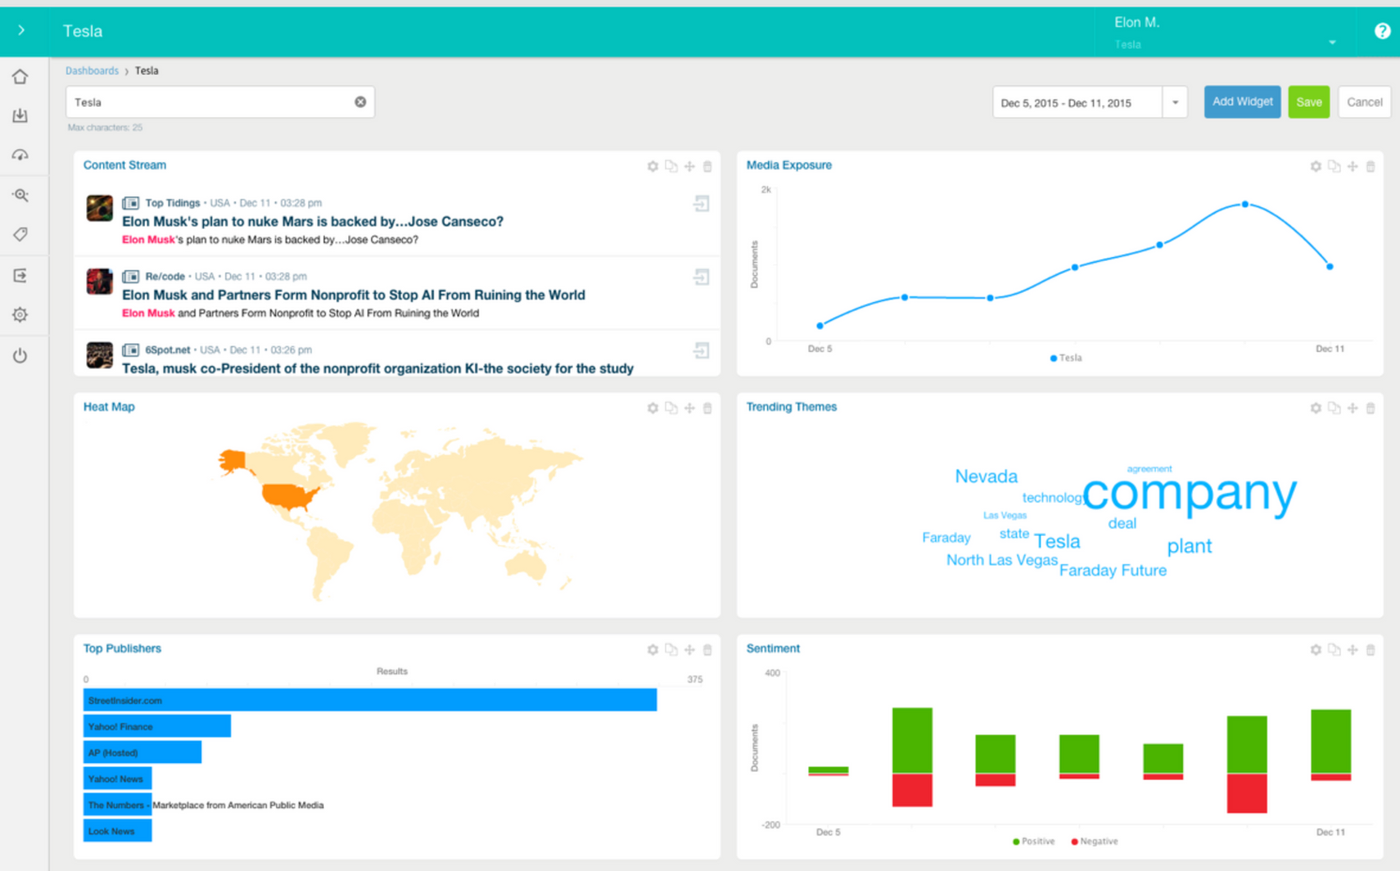Delete the Trending Themes widget

click(1370, 408)
